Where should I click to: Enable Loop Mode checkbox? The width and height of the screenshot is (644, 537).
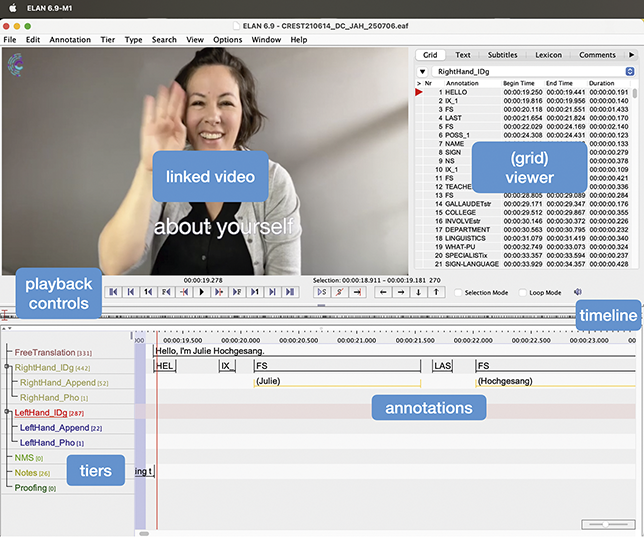(522, 293)
